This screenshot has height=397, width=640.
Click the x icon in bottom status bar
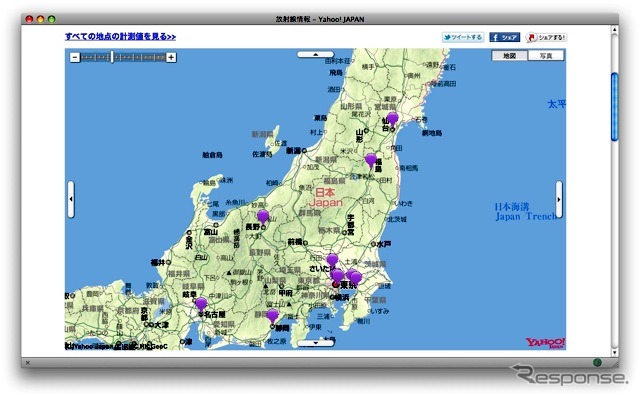[x=28, y=362]
